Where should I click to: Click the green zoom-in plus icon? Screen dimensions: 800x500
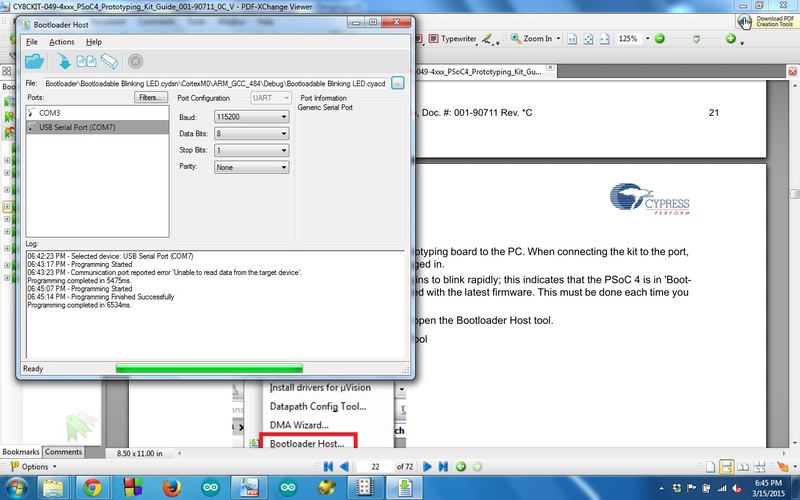tap(730, 38)
